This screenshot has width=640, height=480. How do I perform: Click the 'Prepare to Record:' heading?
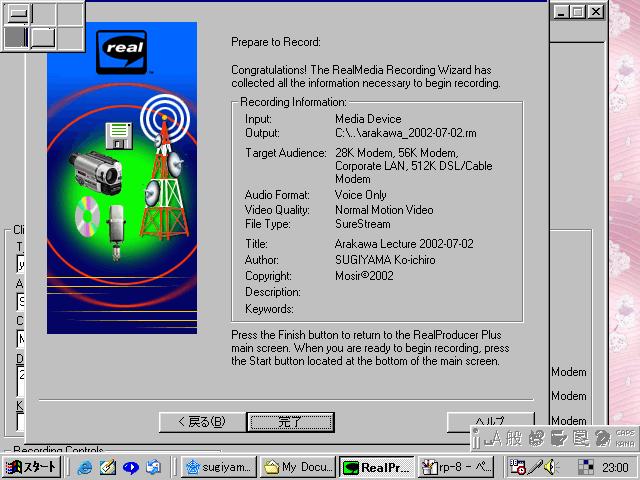point(276,42)
